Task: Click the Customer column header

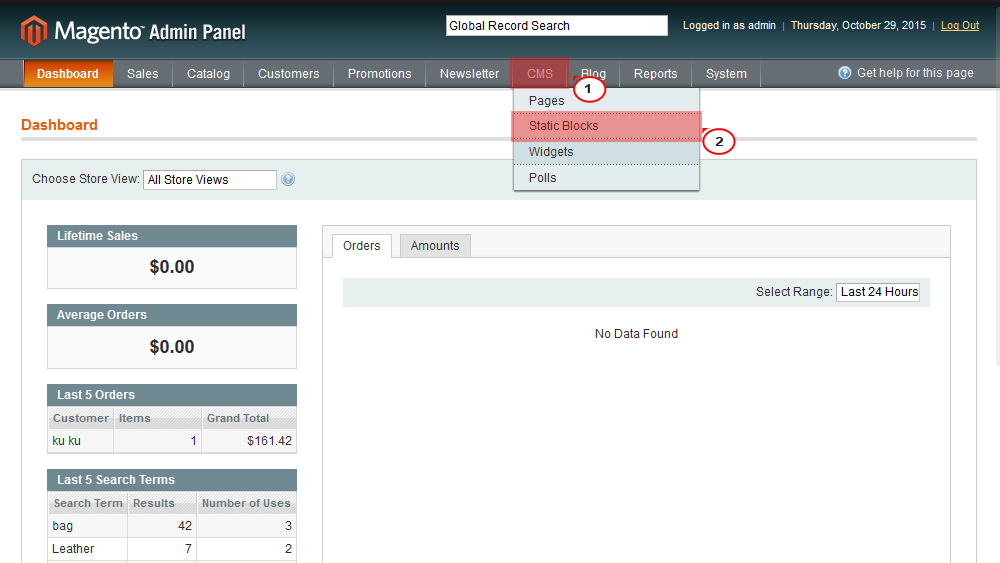Action: (x=80, y=418)
